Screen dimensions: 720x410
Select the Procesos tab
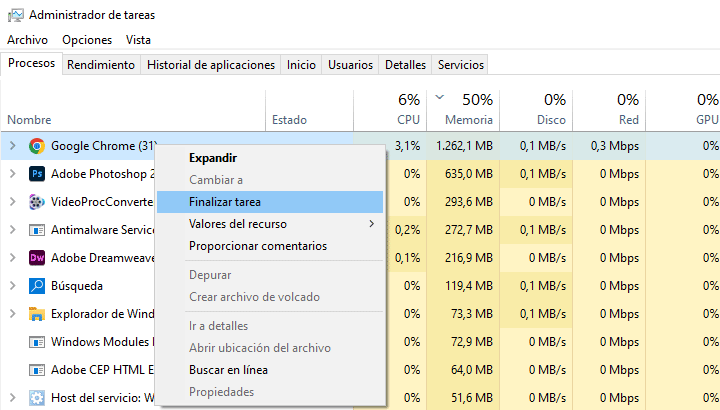[x=31, y=63]
